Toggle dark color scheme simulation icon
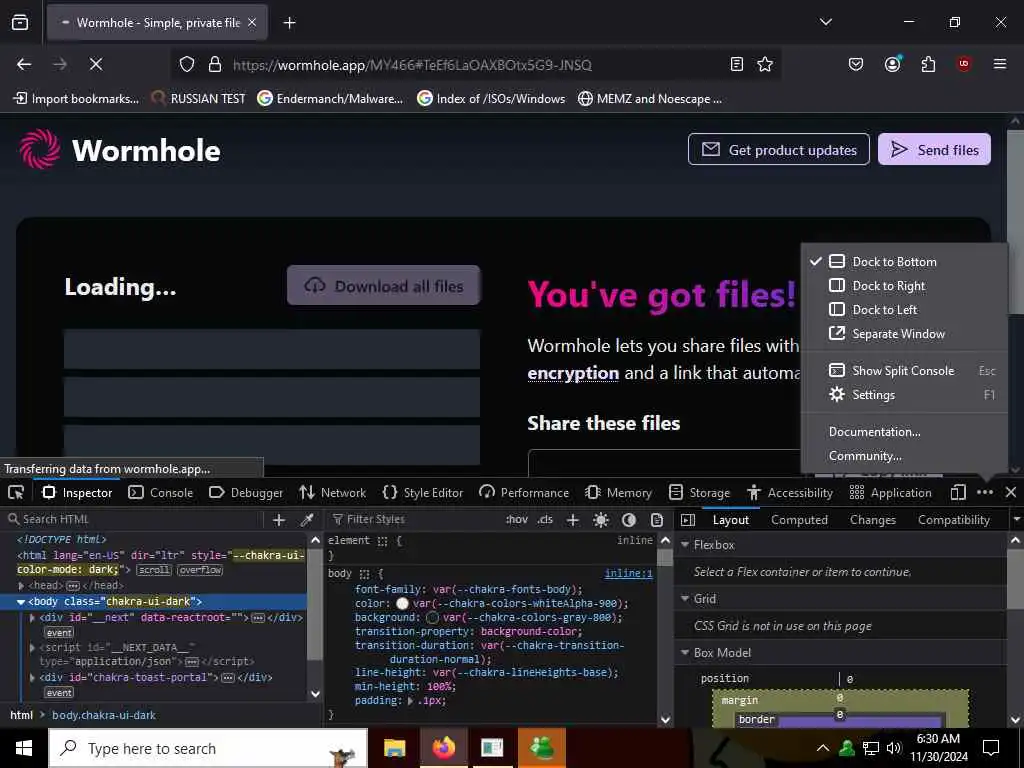 coord(629,520)
